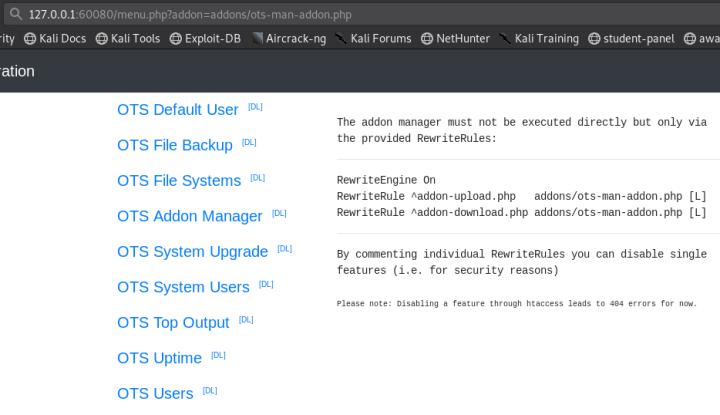Screen dimensions: 720x415
Task: Download OTS Top Output via DL link
Action: [x=246, y=320]
